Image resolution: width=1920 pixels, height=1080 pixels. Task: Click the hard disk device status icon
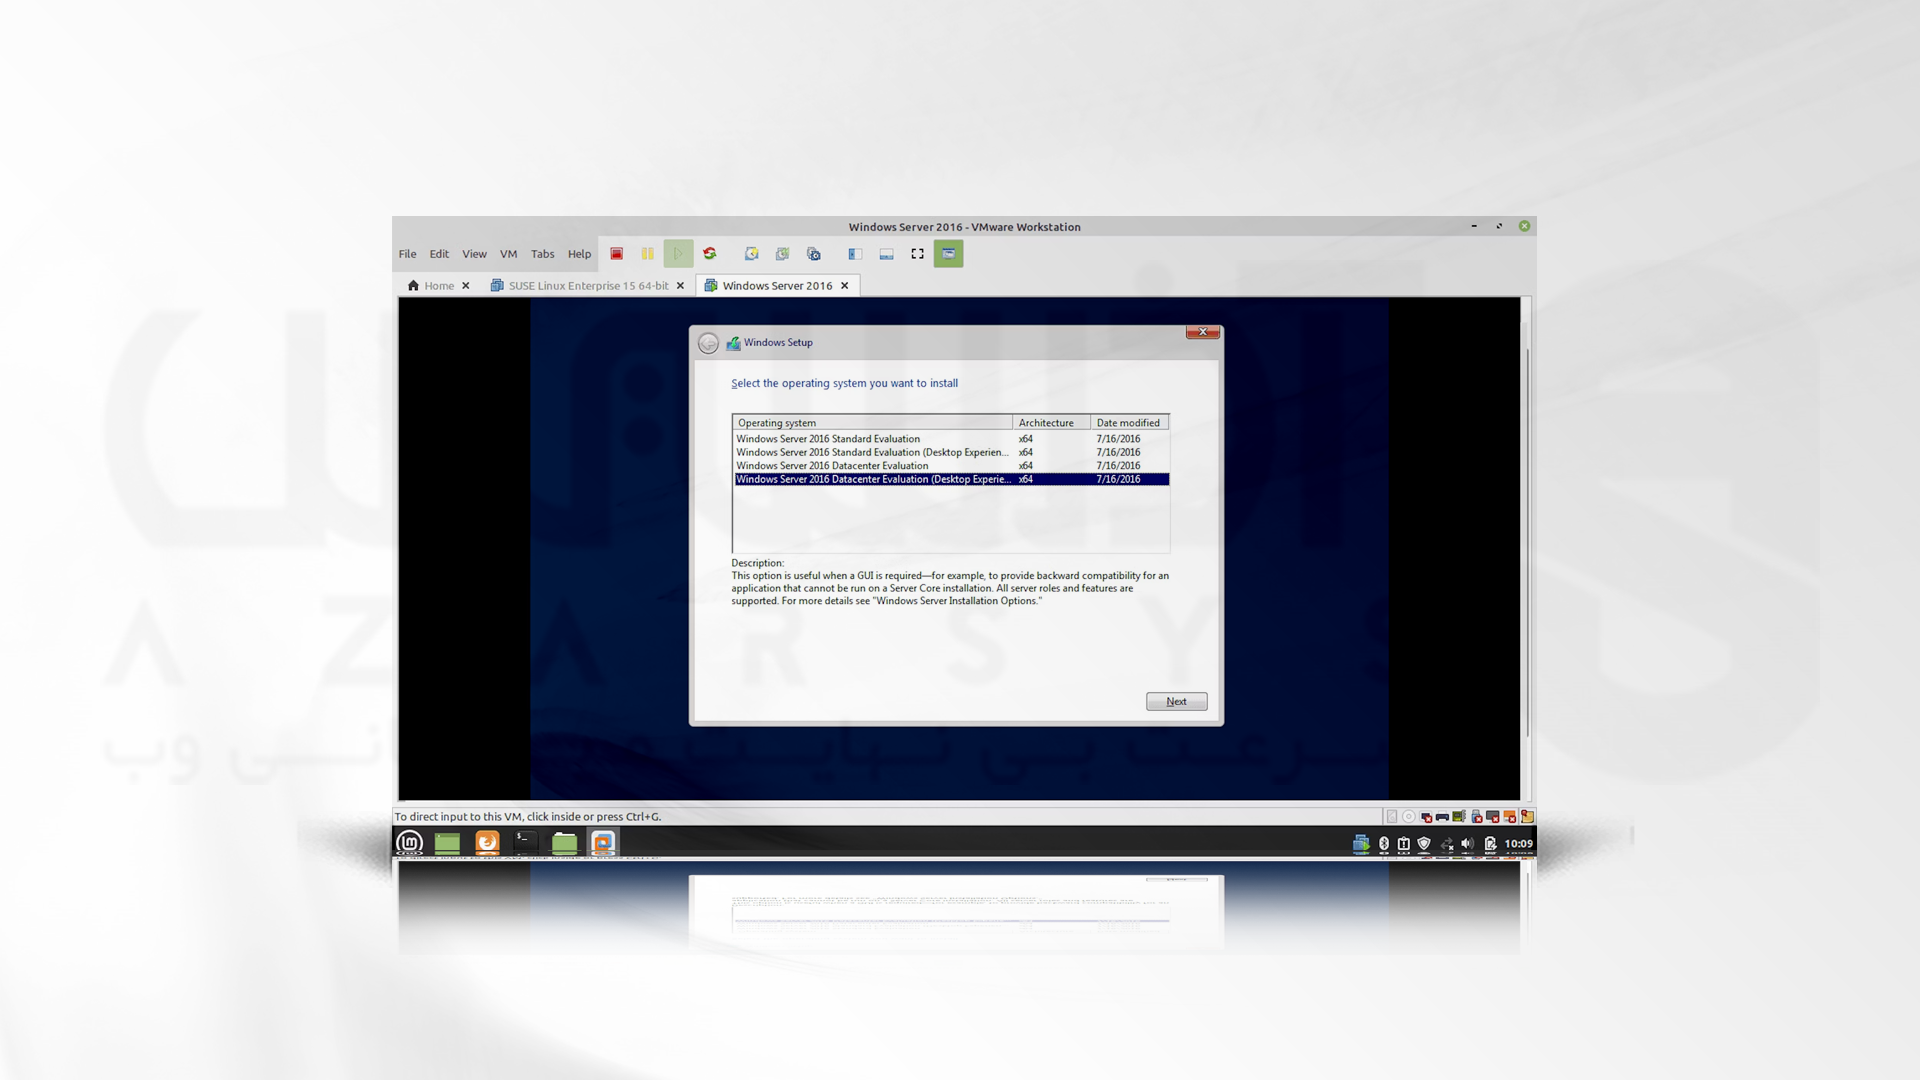pyautogui.click(x=1392, y=816)
